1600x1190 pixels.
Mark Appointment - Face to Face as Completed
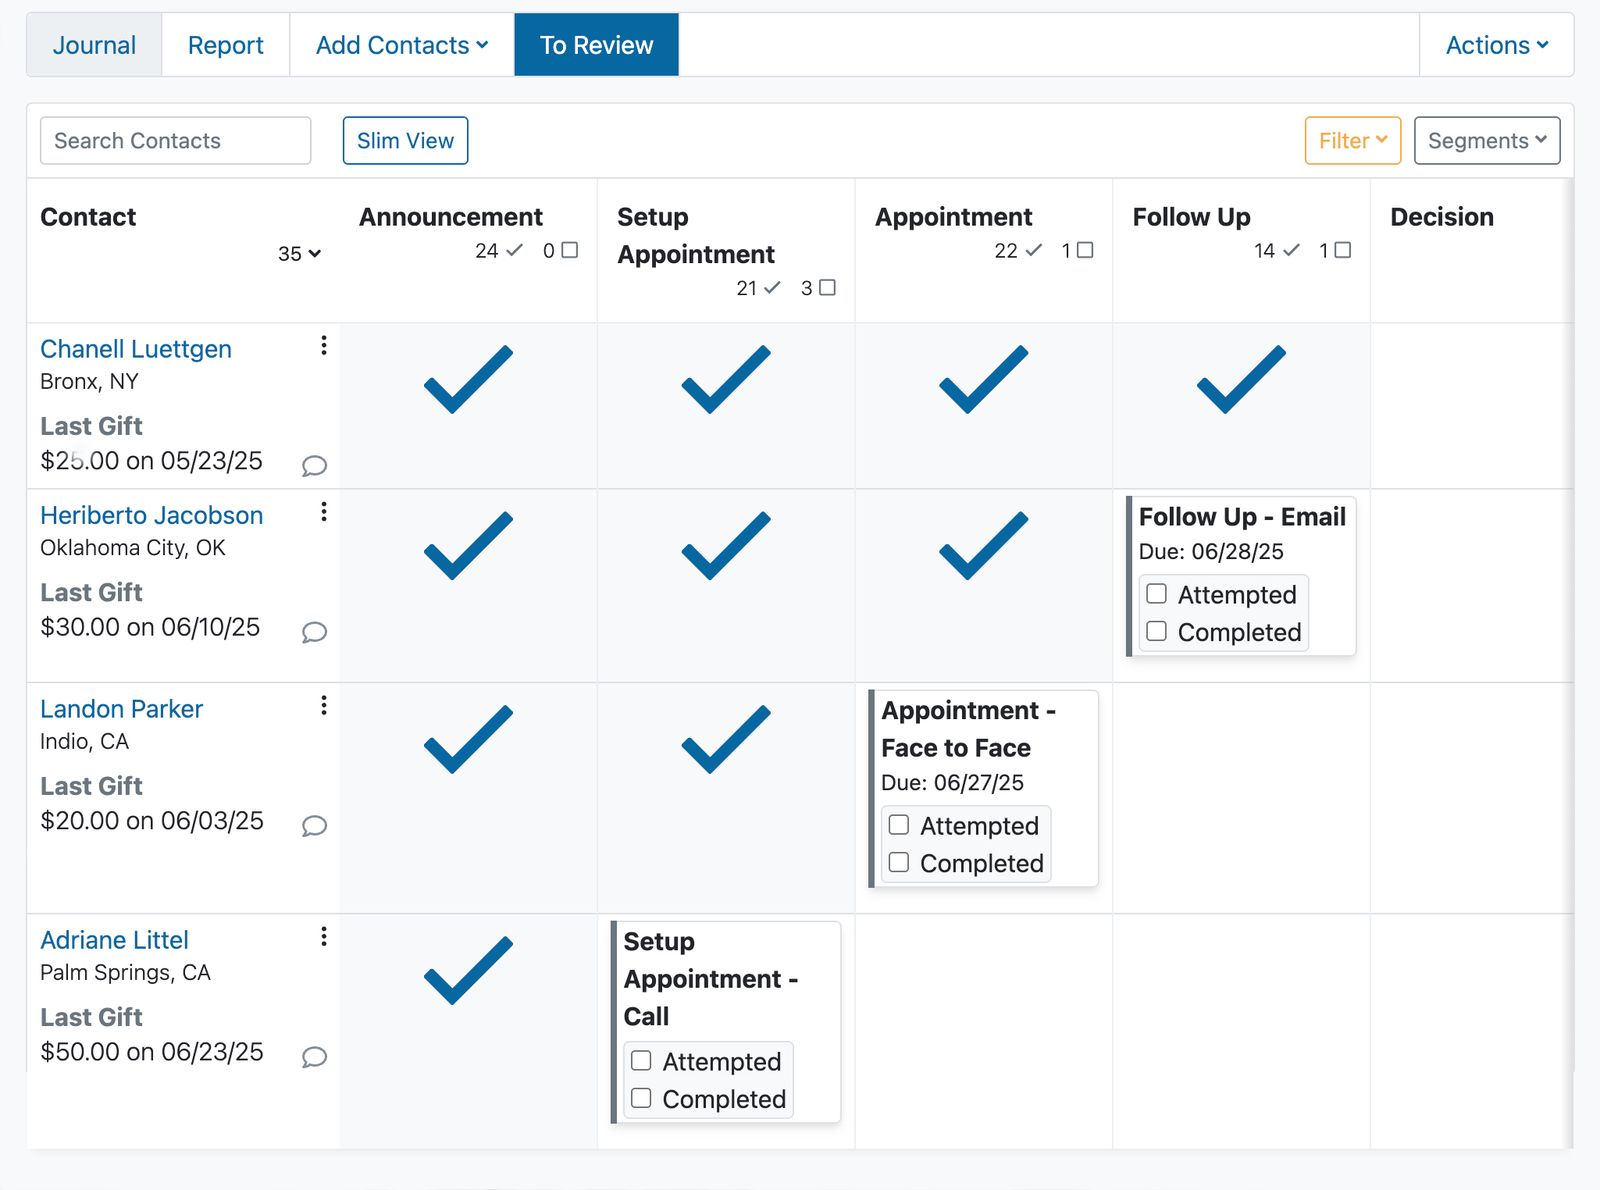(x=898, y=861)
